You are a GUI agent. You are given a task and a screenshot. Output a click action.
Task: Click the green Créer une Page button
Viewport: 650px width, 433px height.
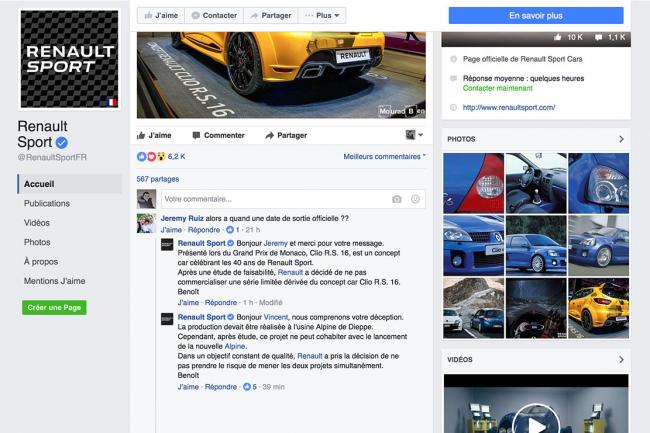[x=54, y=307]
